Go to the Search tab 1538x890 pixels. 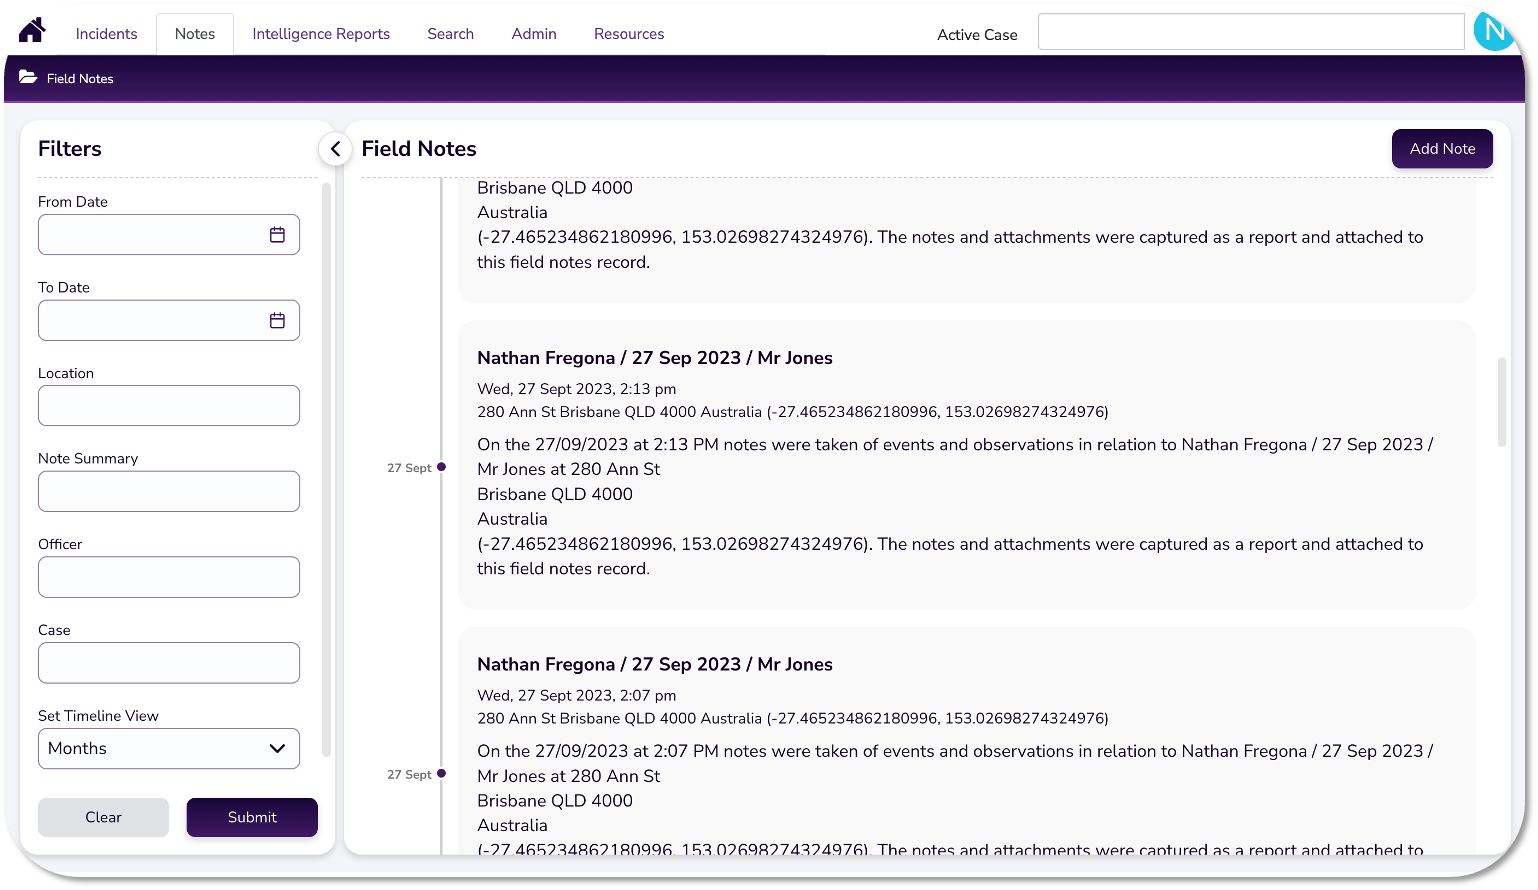coord(450,34)
